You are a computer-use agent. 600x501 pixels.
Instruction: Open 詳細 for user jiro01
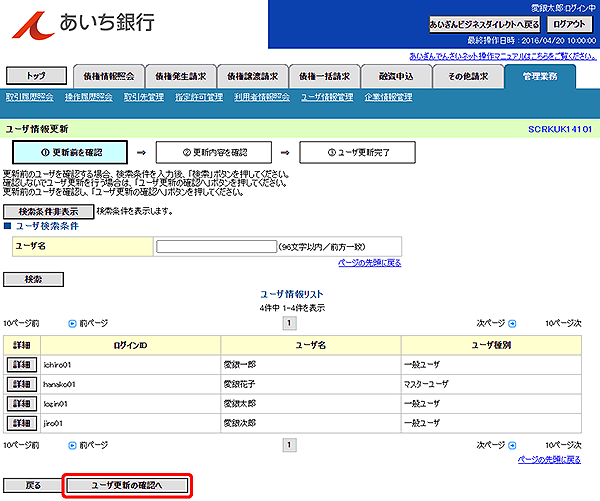21,422
